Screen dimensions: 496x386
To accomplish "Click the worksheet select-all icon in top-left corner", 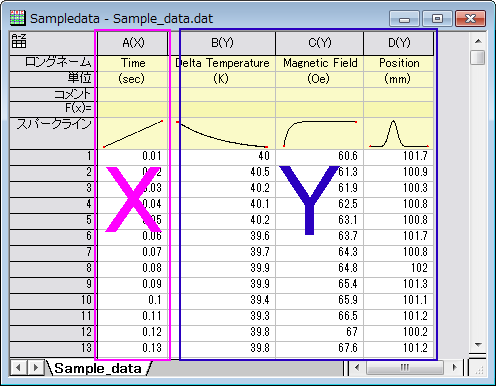I will [x=19, y=41].
